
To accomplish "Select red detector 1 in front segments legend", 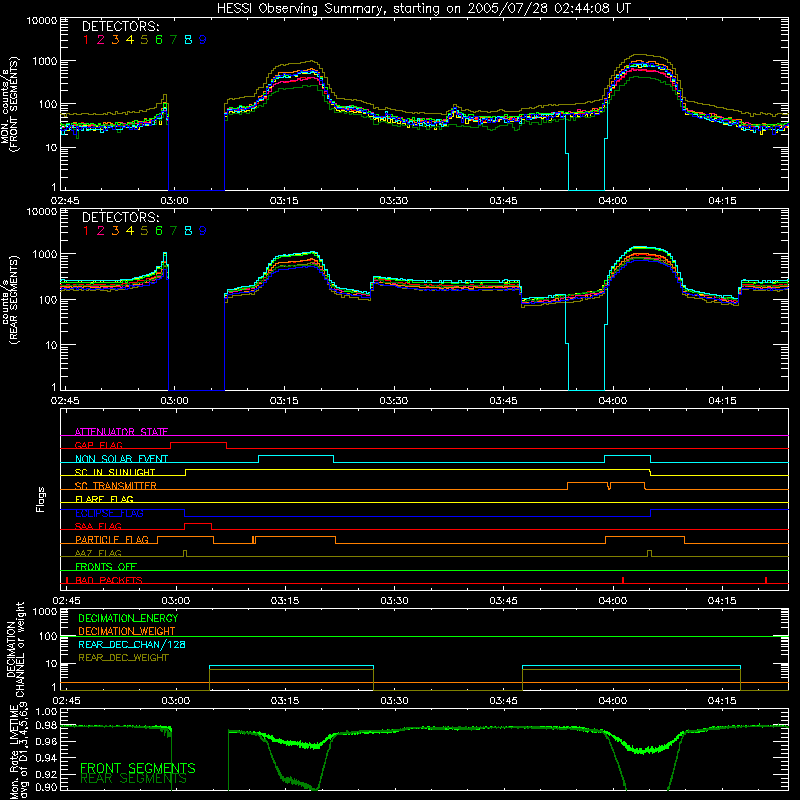I will [x=86, y=40].
